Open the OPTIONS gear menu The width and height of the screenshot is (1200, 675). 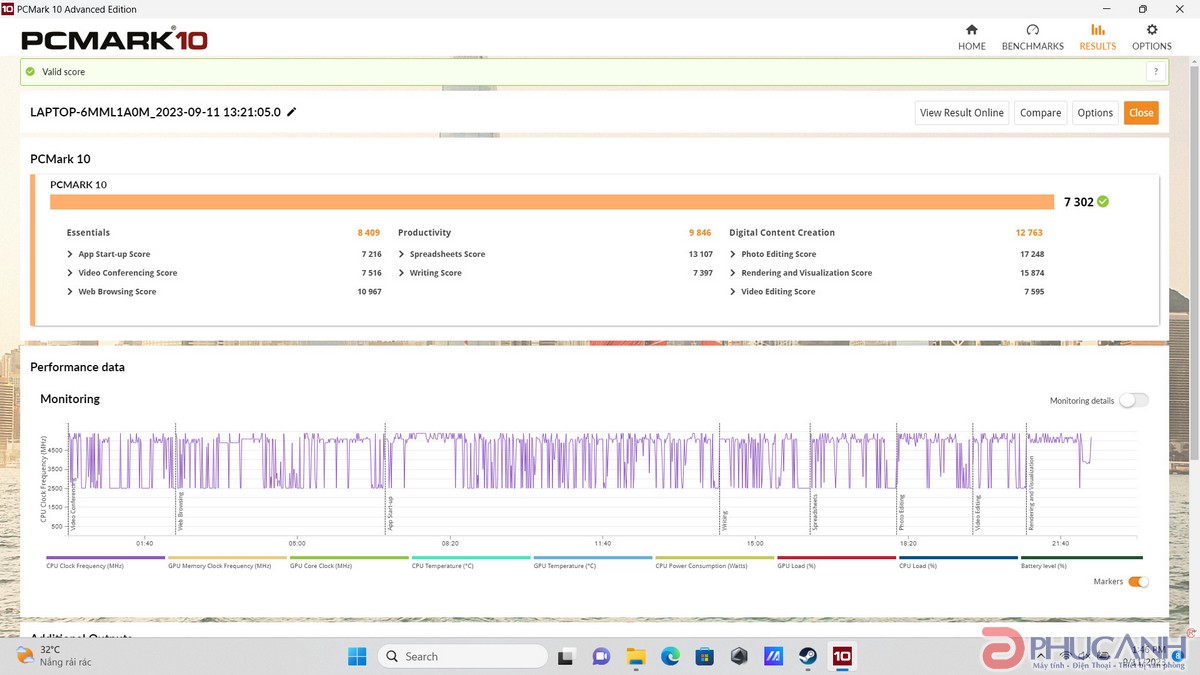pos(1151,37)
